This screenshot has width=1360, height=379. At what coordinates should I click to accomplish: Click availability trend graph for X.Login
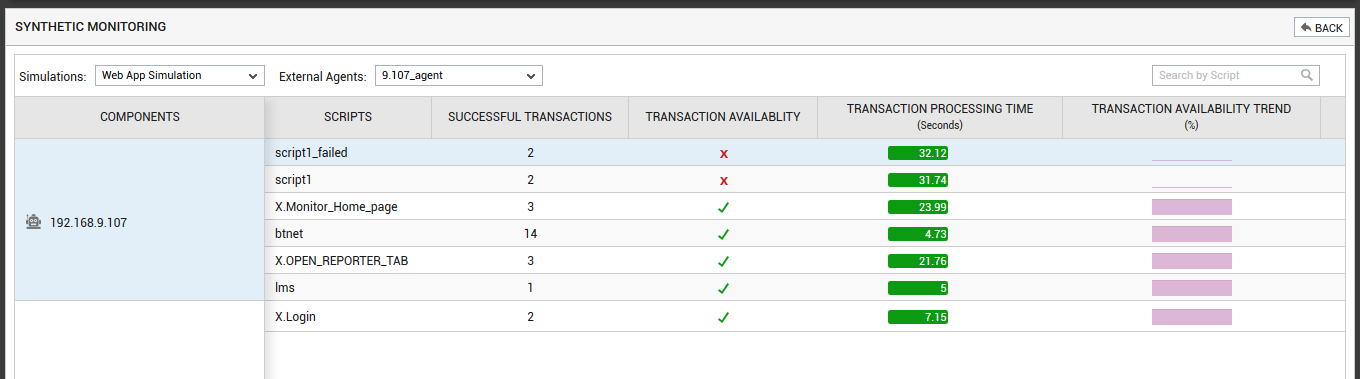point(1192,317)
